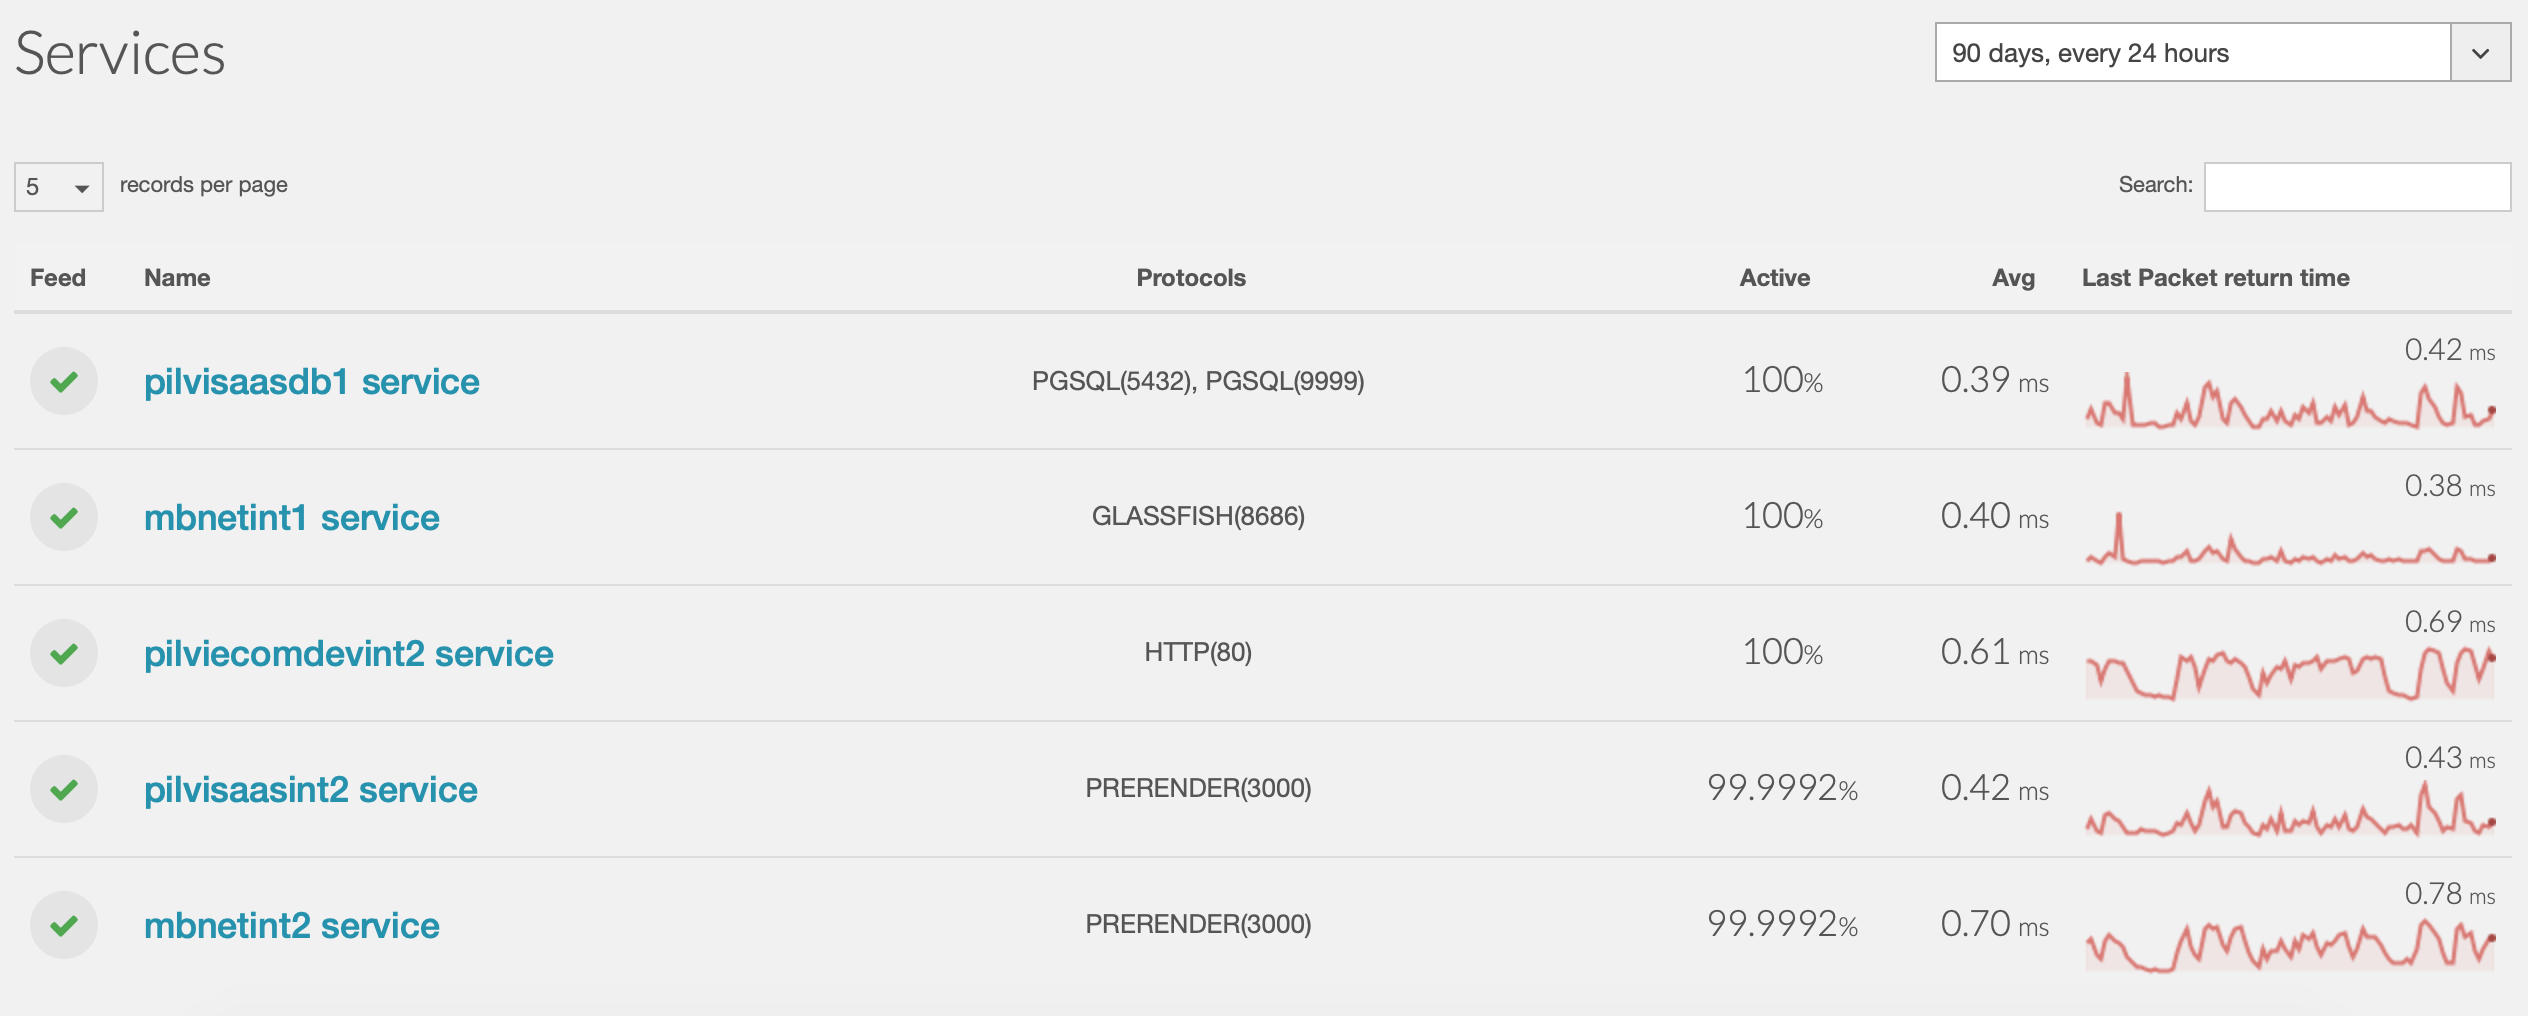Image resolution: width=2528 pixels, height=1016 pixels.
Task: Open the pilvisaasdb1 packet return time sparkline
Action: [x=2290, y=401]
